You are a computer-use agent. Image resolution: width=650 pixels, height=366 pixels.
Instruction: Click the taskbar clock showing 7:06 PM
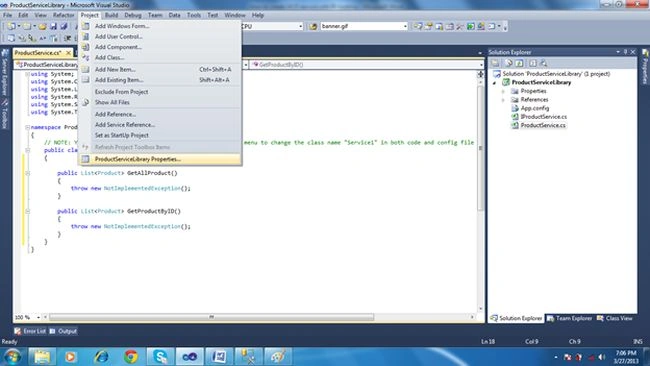pos(626,357)
